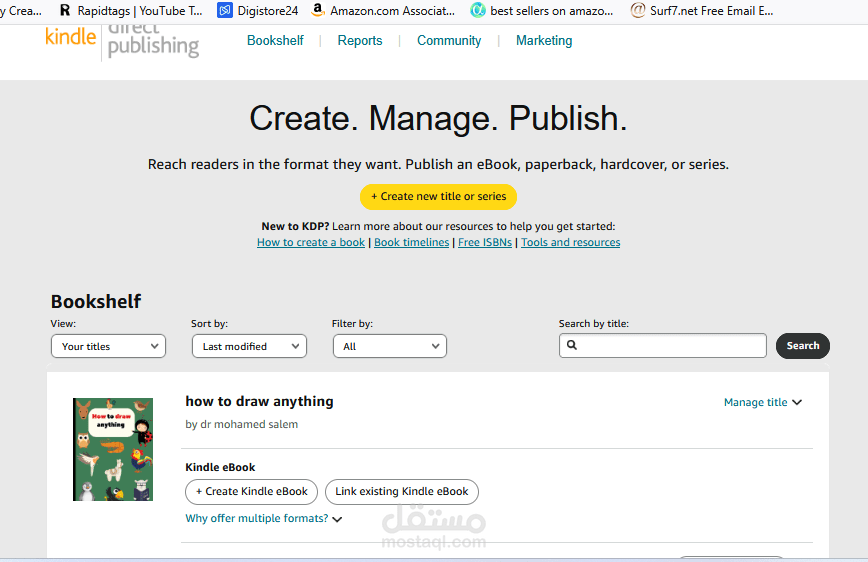Open the Marketing tab

[x=544, y=40]
